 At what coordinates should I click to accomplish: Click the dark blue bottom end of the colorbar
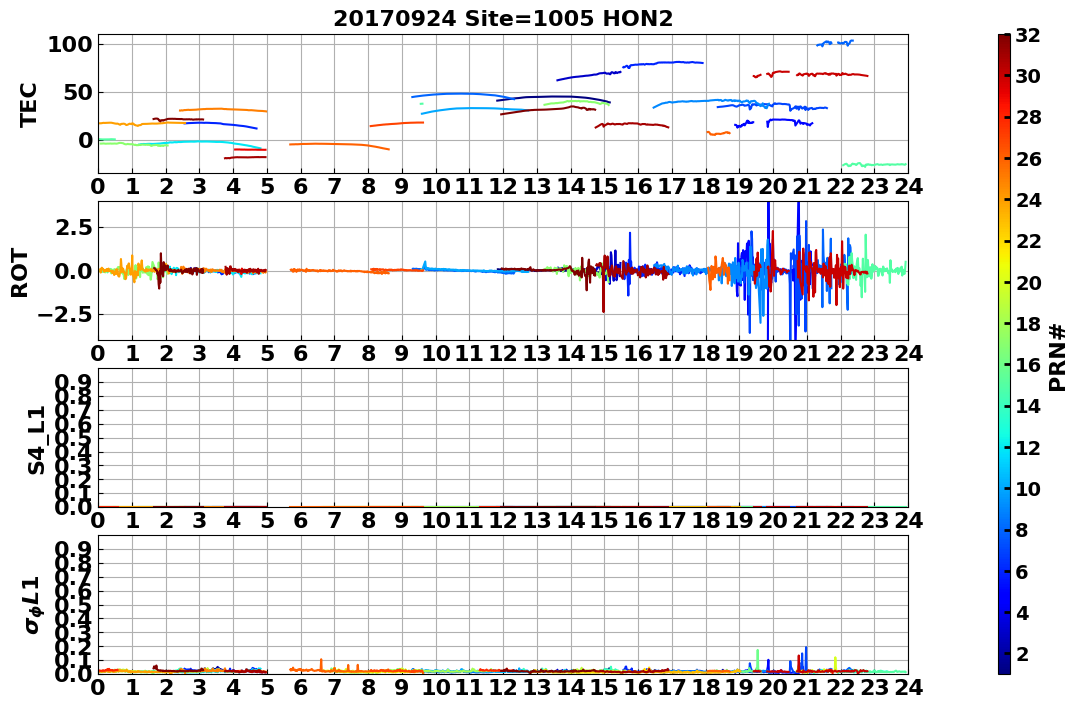tap(1004, 669)
